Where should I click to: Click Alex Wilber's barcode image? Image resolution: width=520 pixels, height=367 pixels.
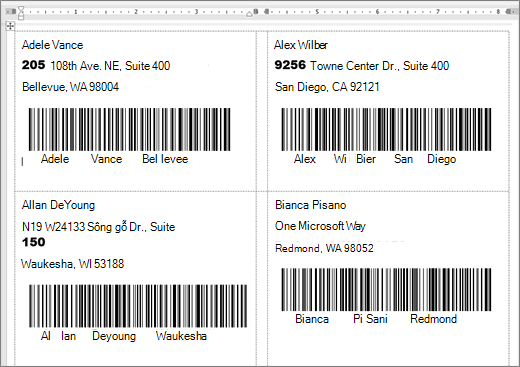coord(386,129)
